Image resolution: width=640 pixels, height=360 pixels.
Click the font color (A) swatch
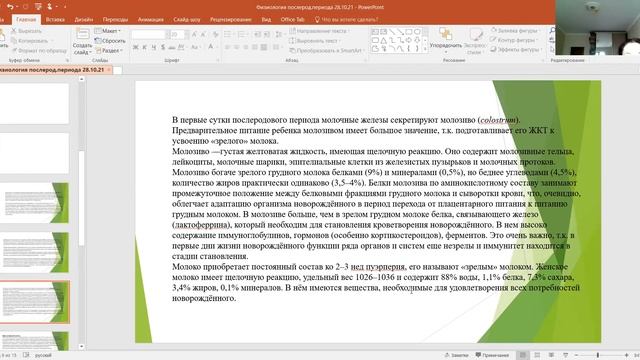(211, 47)
